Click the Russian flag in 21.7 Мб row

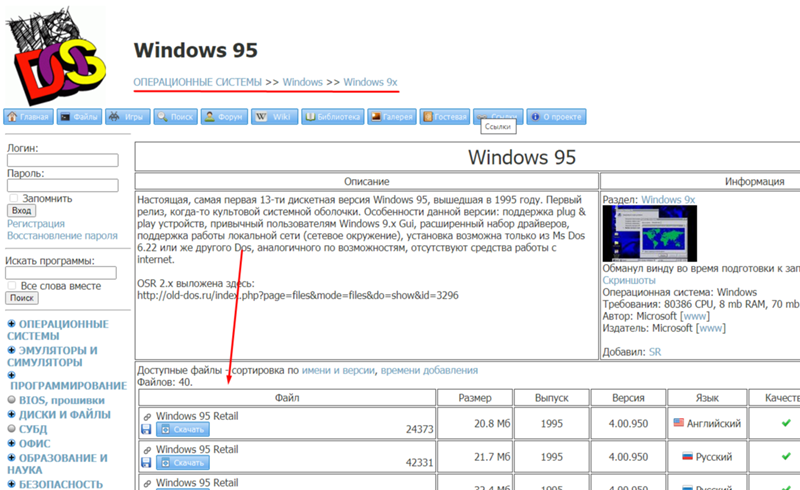coord(688,456)
